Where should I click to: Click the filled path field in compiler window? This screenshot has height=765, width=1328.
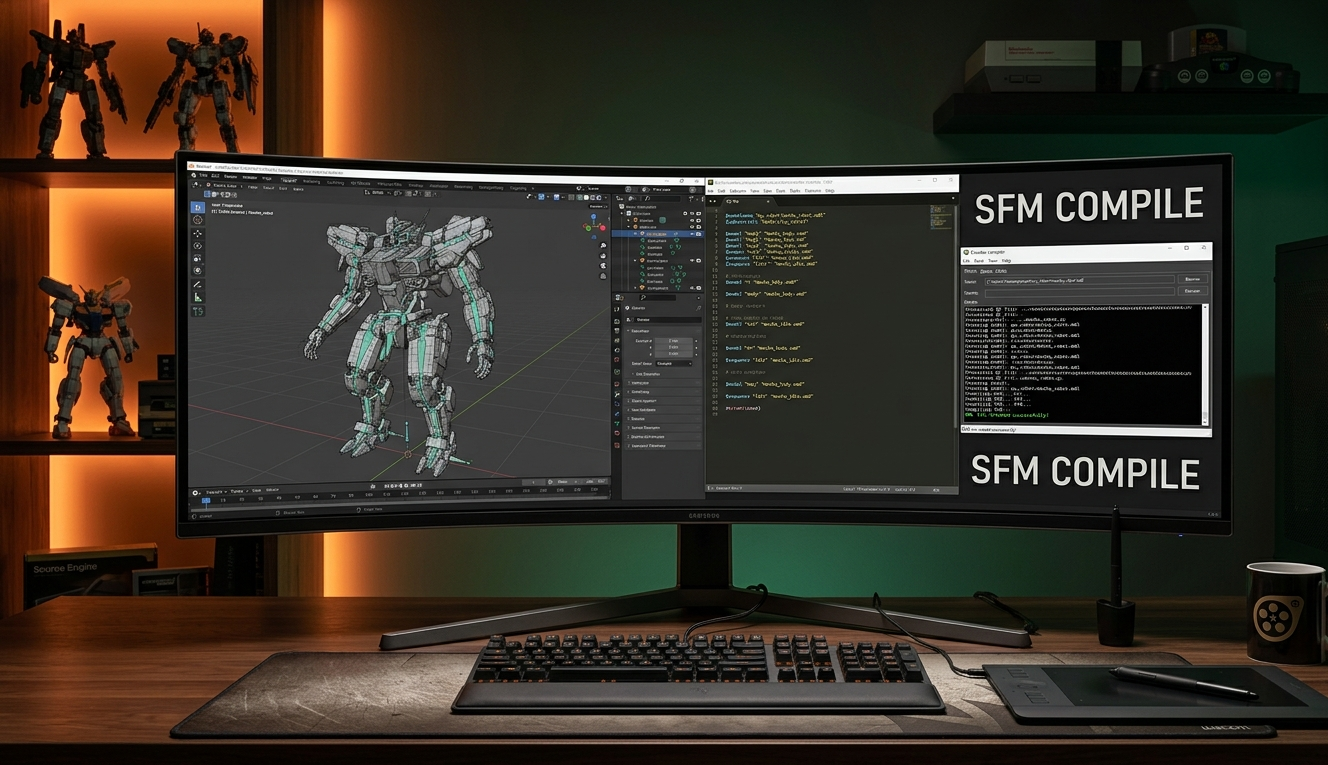click(x=1080, y=279)
